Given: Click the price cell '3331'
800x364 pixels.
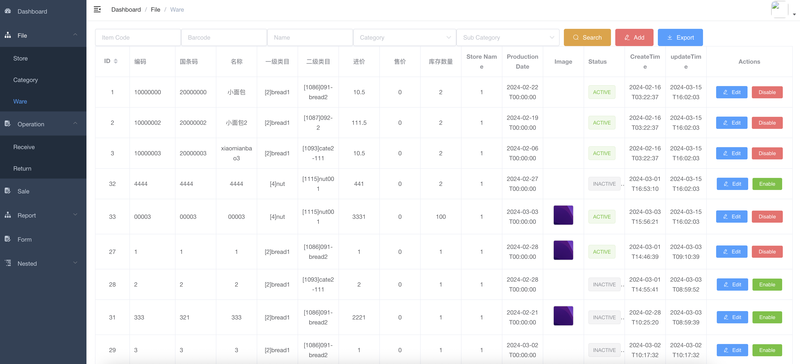Looking at the screenshot, I should (359, 217).
